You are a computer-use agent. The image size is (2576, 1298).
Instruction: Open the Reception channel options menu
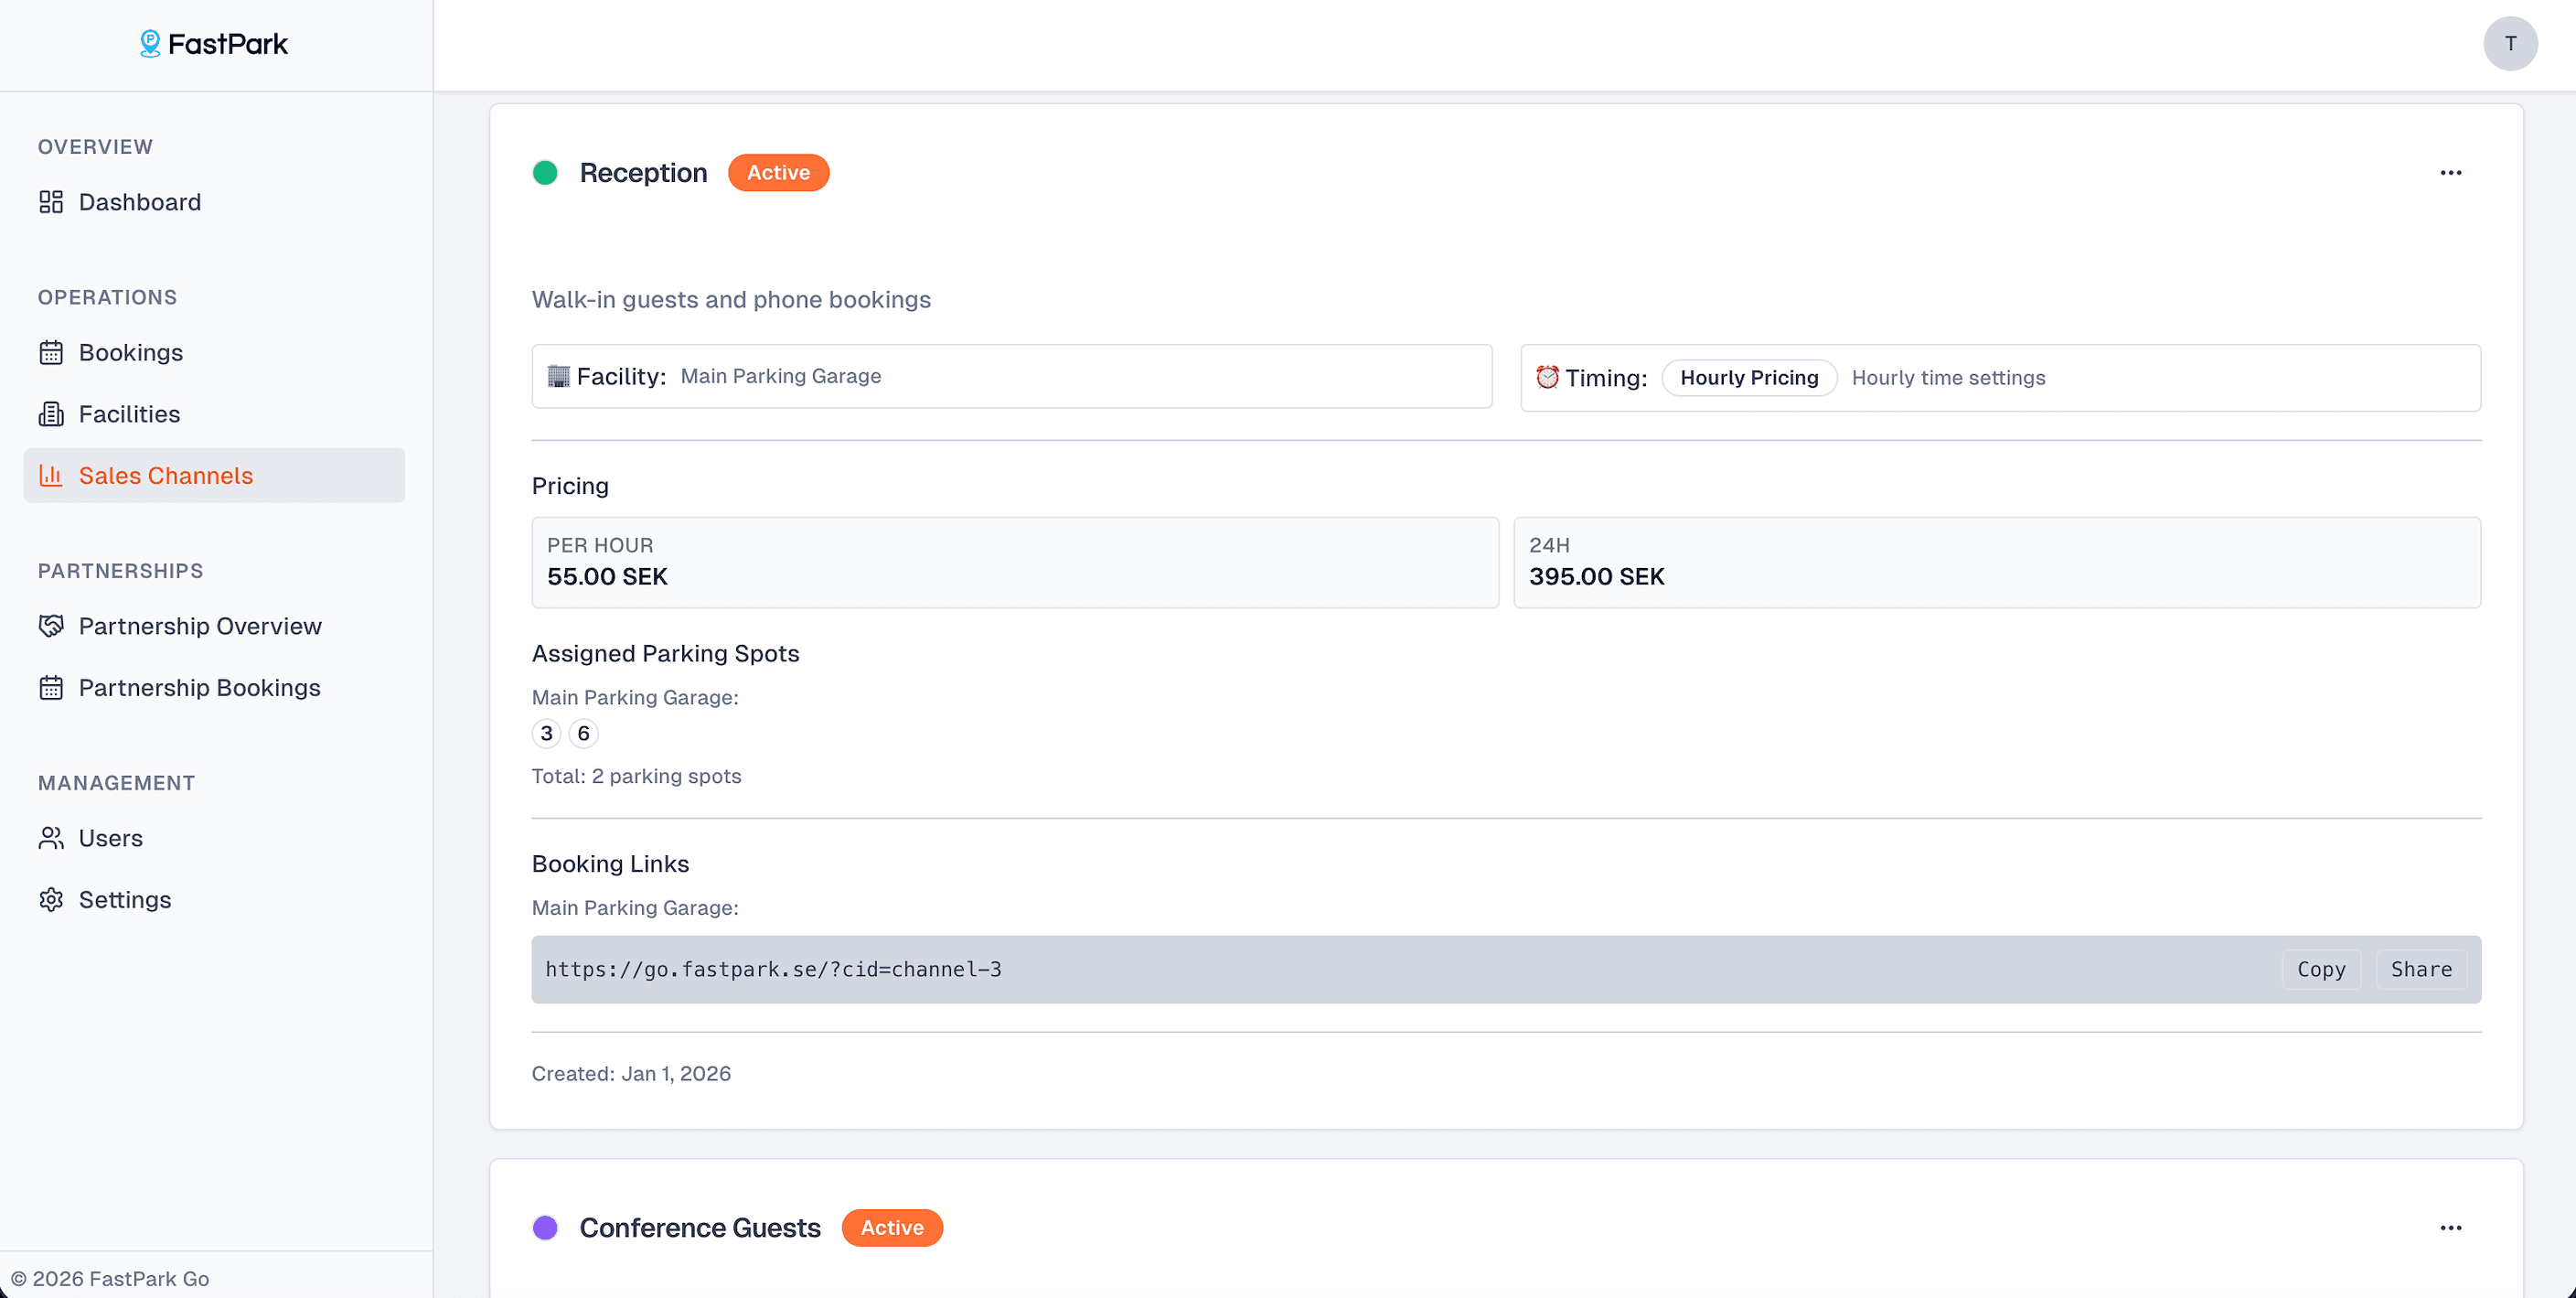(x=2450, y=173)
